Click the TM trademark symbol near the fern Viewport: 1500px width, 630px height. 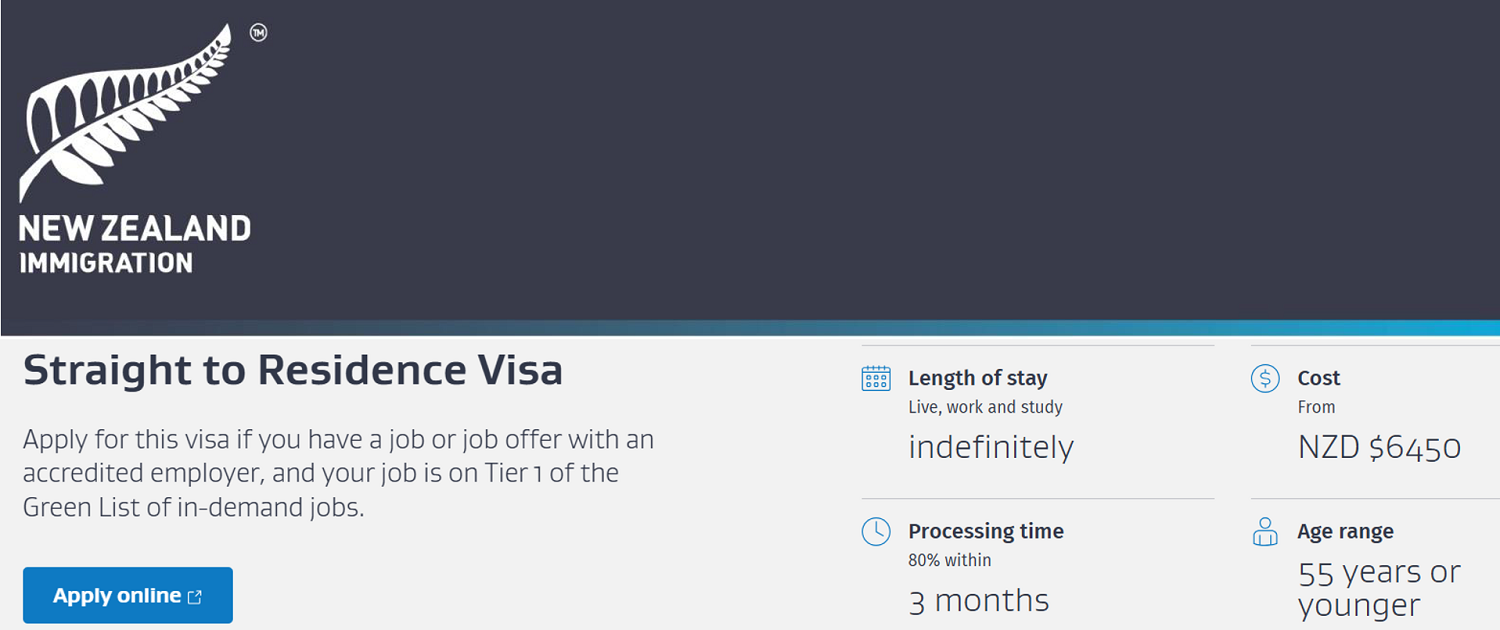pyautogui.click(x=258, y=33)
